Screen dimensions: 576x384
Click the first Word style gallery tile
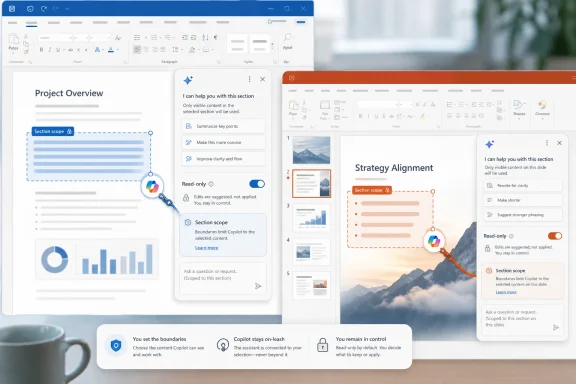[x=237, y=44]
